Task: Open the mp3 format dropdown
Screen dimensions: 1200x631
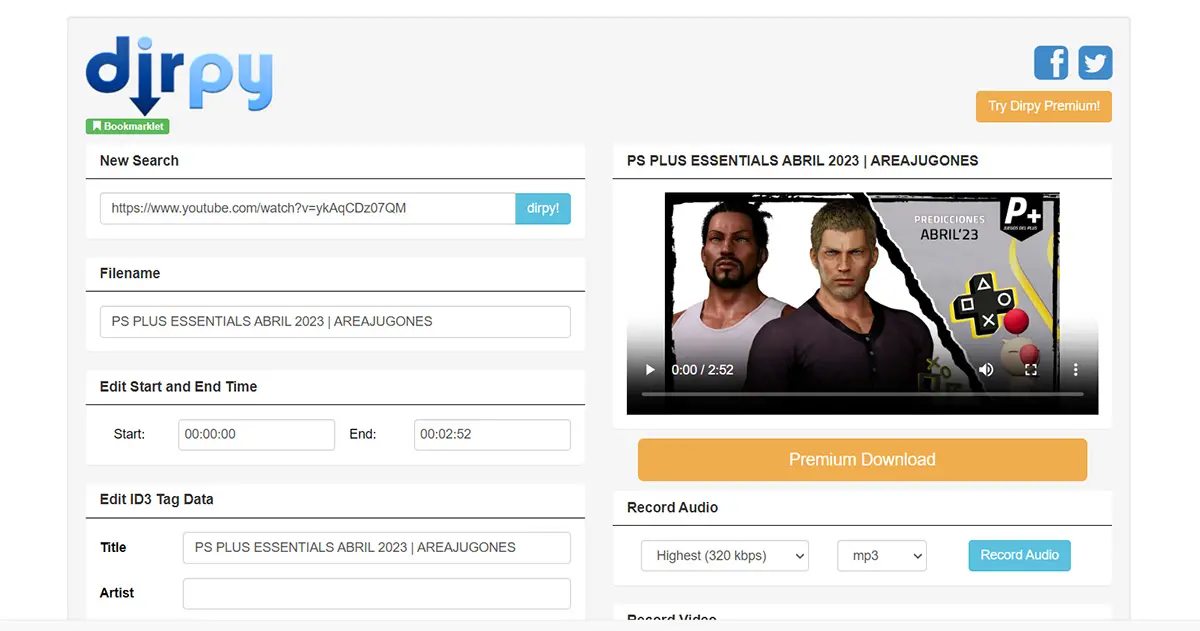Action: tap(882, 556)
